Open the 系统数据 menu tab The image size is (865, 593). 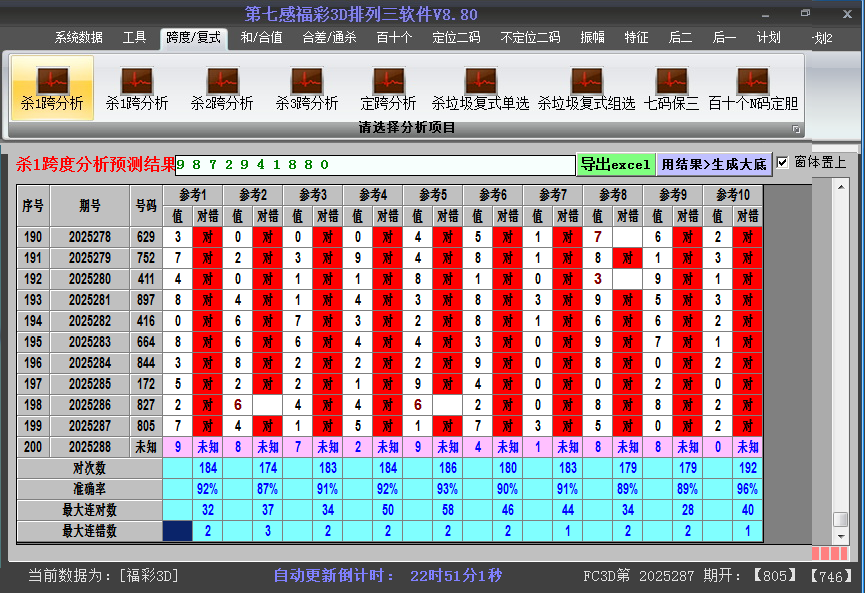[78, 38]
